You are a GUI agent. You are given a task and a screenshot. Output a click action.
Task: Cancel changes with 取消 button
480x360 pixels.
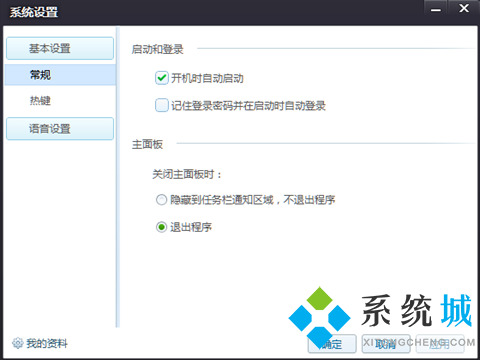pyautogui.click(x=386, y=344)
